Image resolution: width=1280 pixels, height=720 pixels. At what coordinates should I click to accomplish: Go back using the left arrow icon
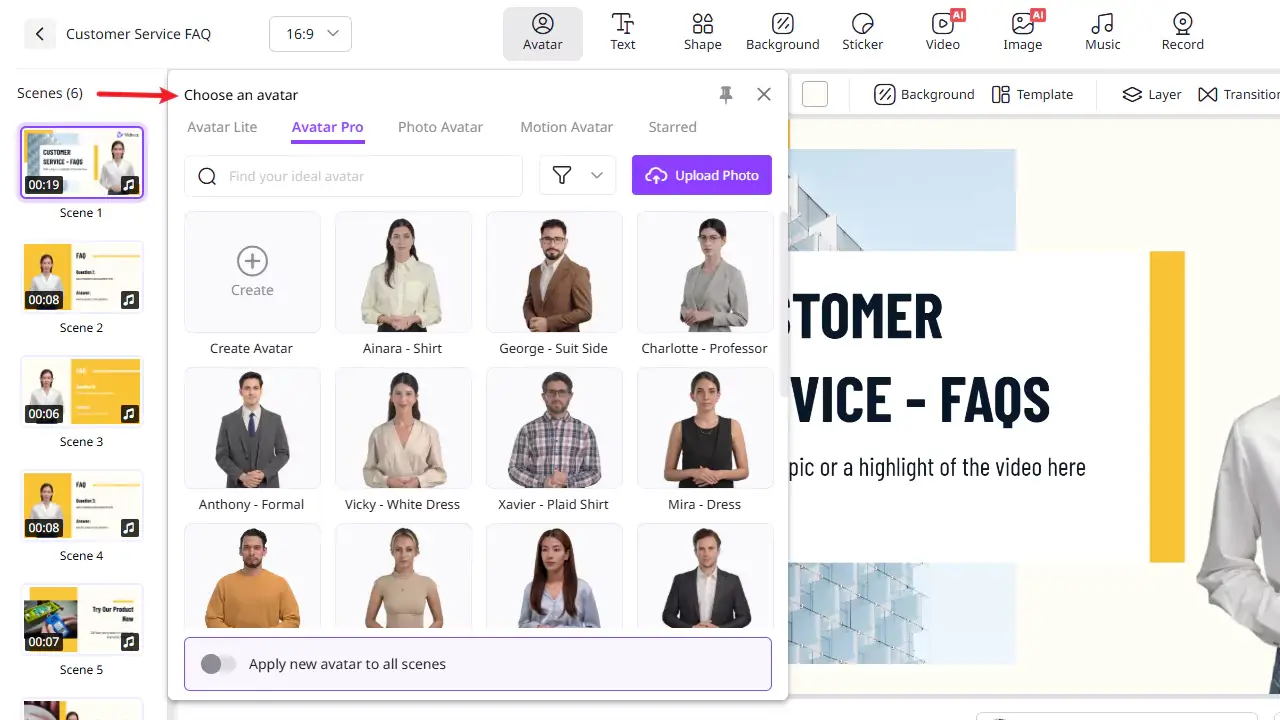(39, 34)
